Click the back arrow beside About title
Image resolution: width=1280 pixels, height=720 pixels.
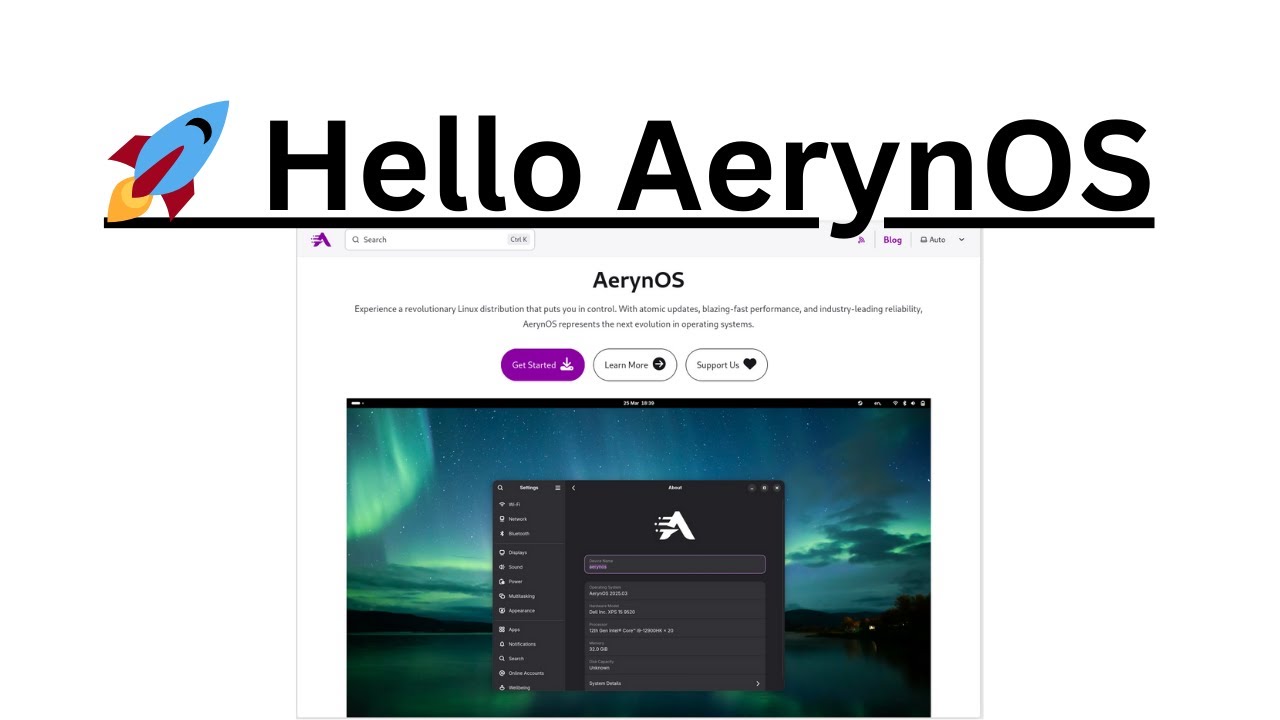pos(573,488)
